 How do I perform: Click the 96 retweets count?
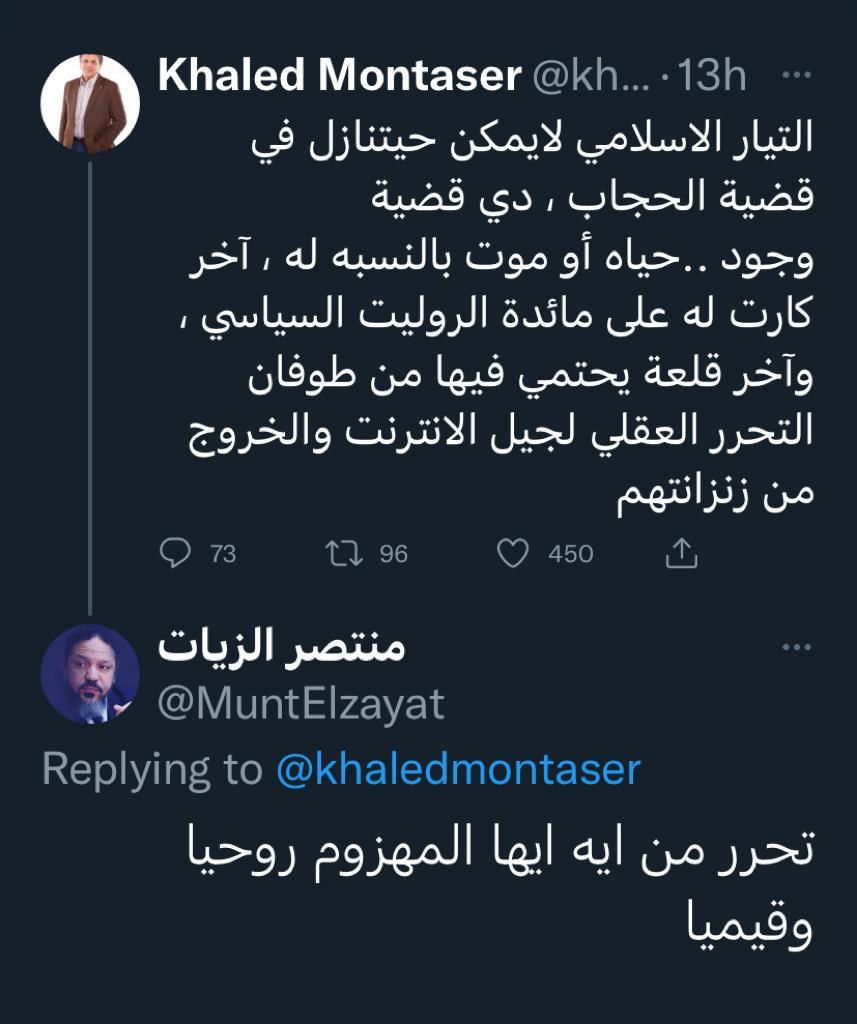click(x=394, y=554)
